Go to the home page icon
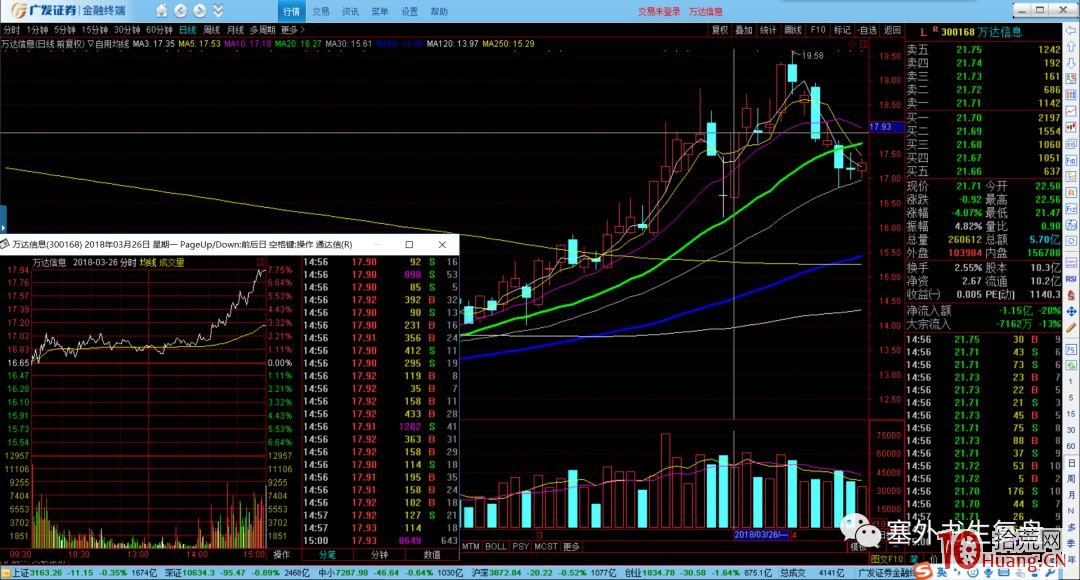Viewport: 1080px width, 580px height. (x=161, y=10)
